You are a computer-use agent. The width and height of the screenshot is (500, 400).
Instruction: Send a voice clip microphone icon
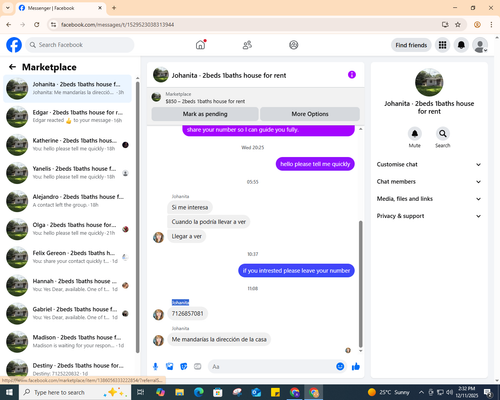pos(155,367)
